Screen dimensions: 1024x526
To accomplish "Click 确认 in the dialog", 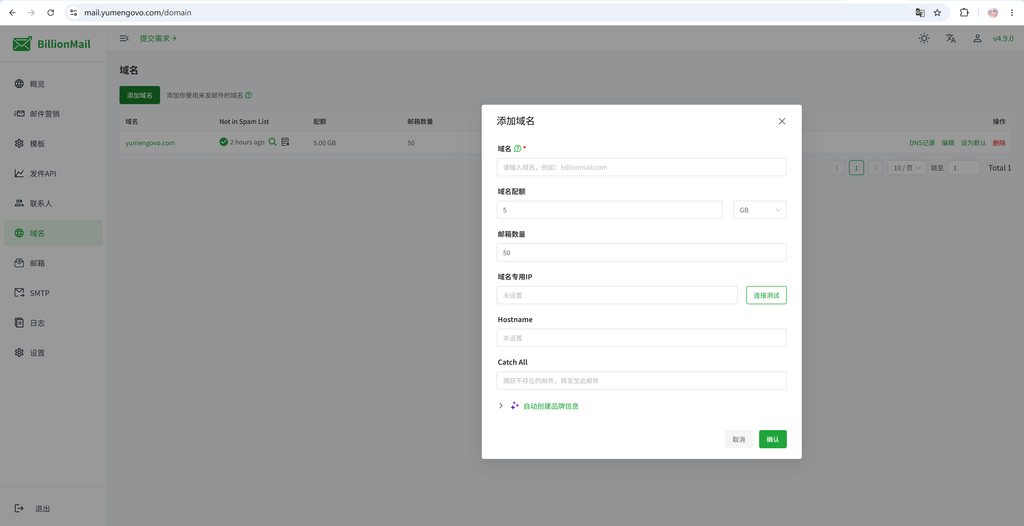I will click(773, 439).
